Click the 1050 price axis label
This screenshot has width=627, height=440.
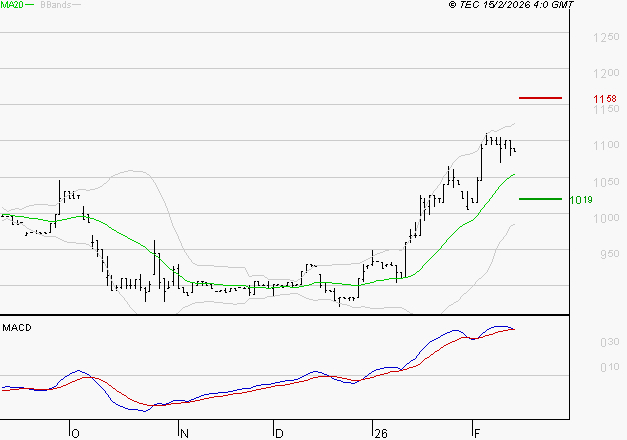(x=606, y=182)
